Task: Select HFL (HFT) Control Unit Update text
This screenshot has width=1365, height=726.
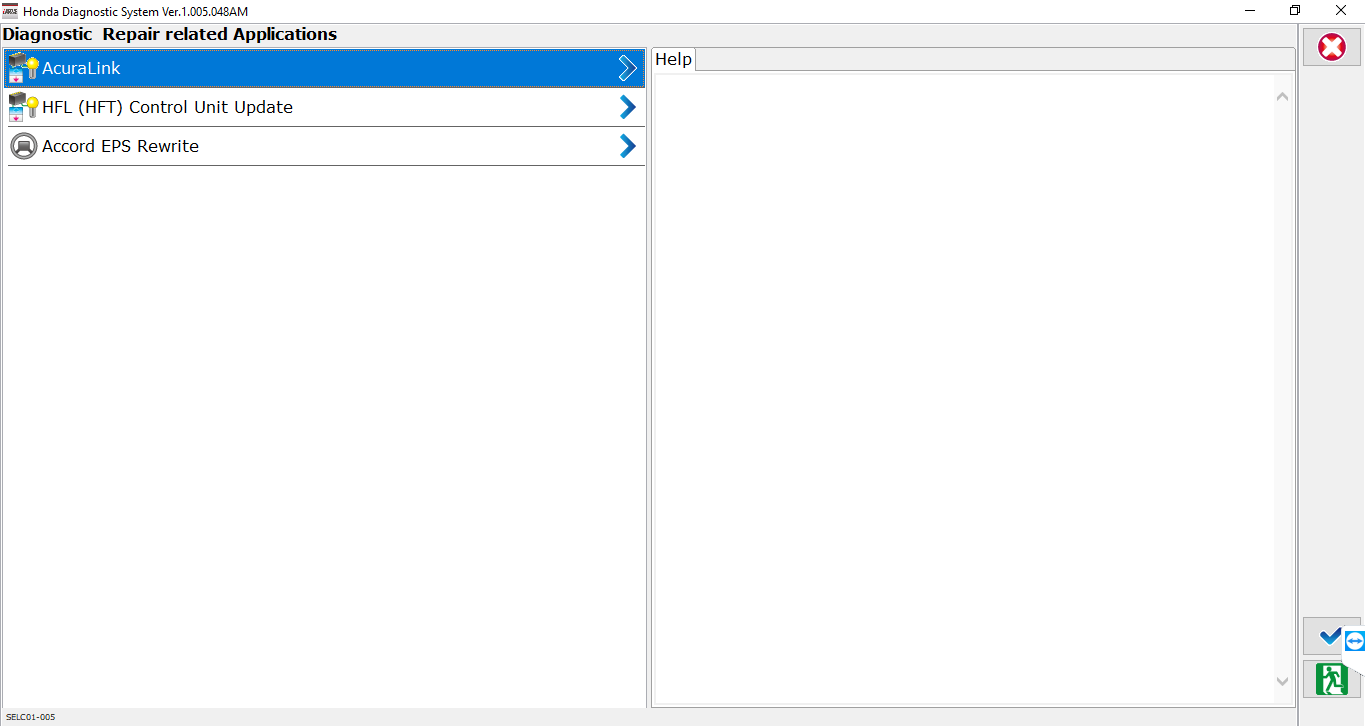Action: coord(167,107)
